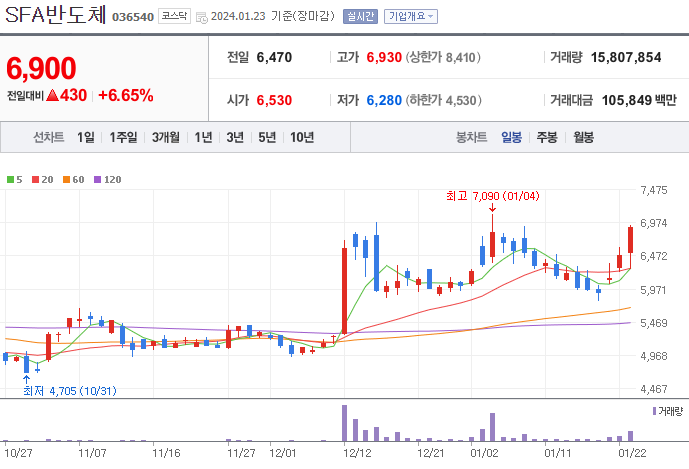Select the 3개월 line chart tab
Image resolution: width=689 pixels, height=469 pixels.
pyautogui.click(x=166, y=138)
